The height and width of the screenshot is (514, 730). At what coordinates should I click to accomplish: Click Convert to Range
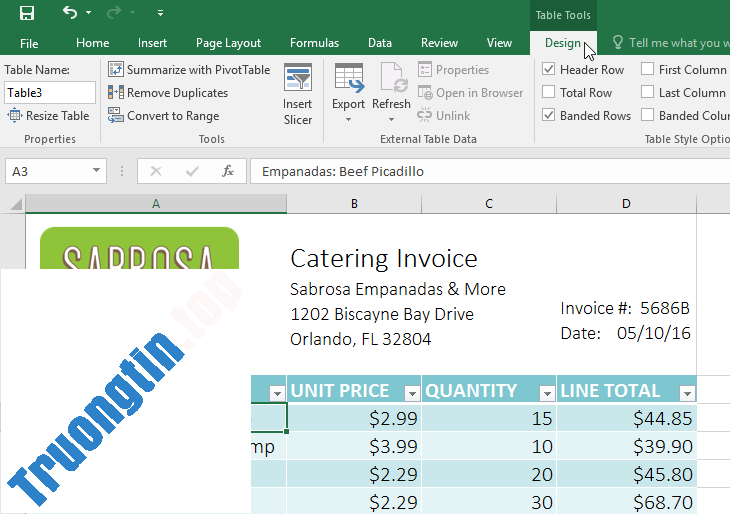163,115
